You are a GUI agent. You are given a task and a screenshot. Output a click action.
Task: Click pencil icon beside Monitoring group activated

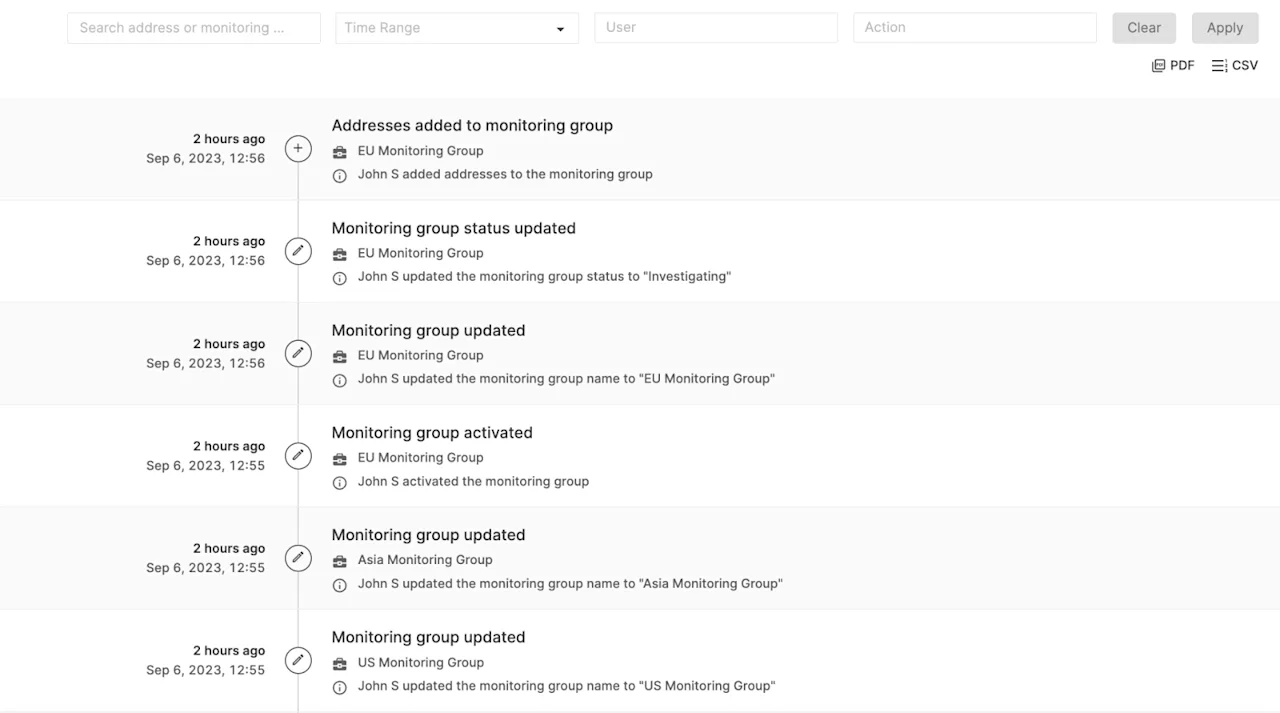pyautogui.click(x=298, y=456)
